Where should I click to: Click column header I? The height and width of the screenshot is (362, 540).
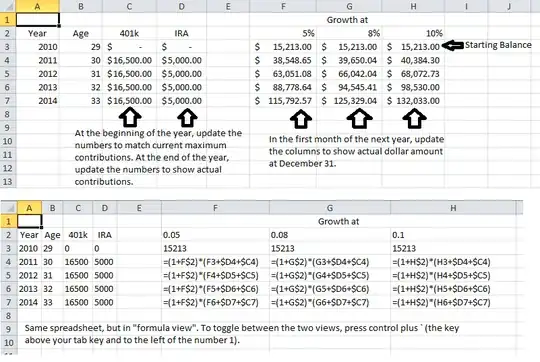[466, 6]
